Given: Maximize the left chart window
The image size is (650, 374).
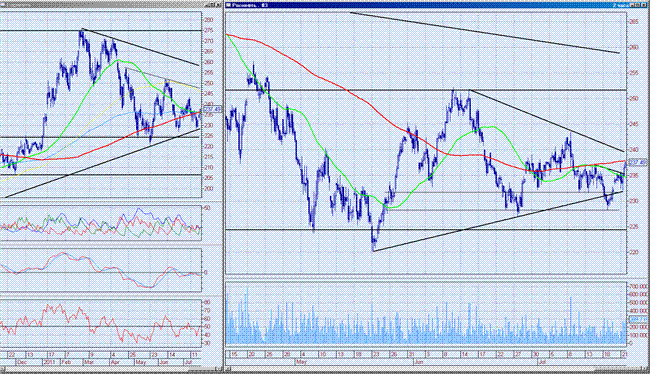Looking at the screenshot, I should click(x=213, y=5).
